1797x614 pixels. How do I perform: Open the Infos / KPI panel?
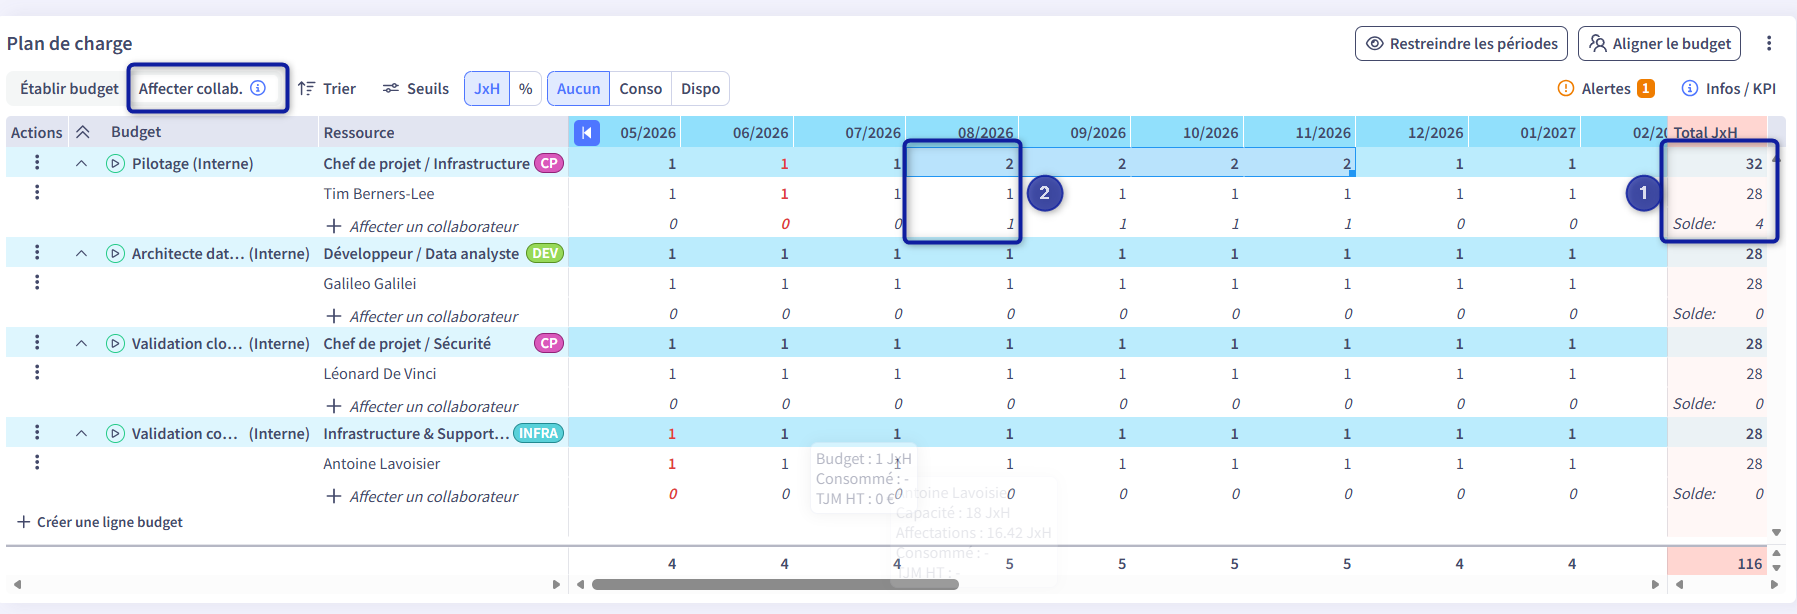click(1729, 88)
